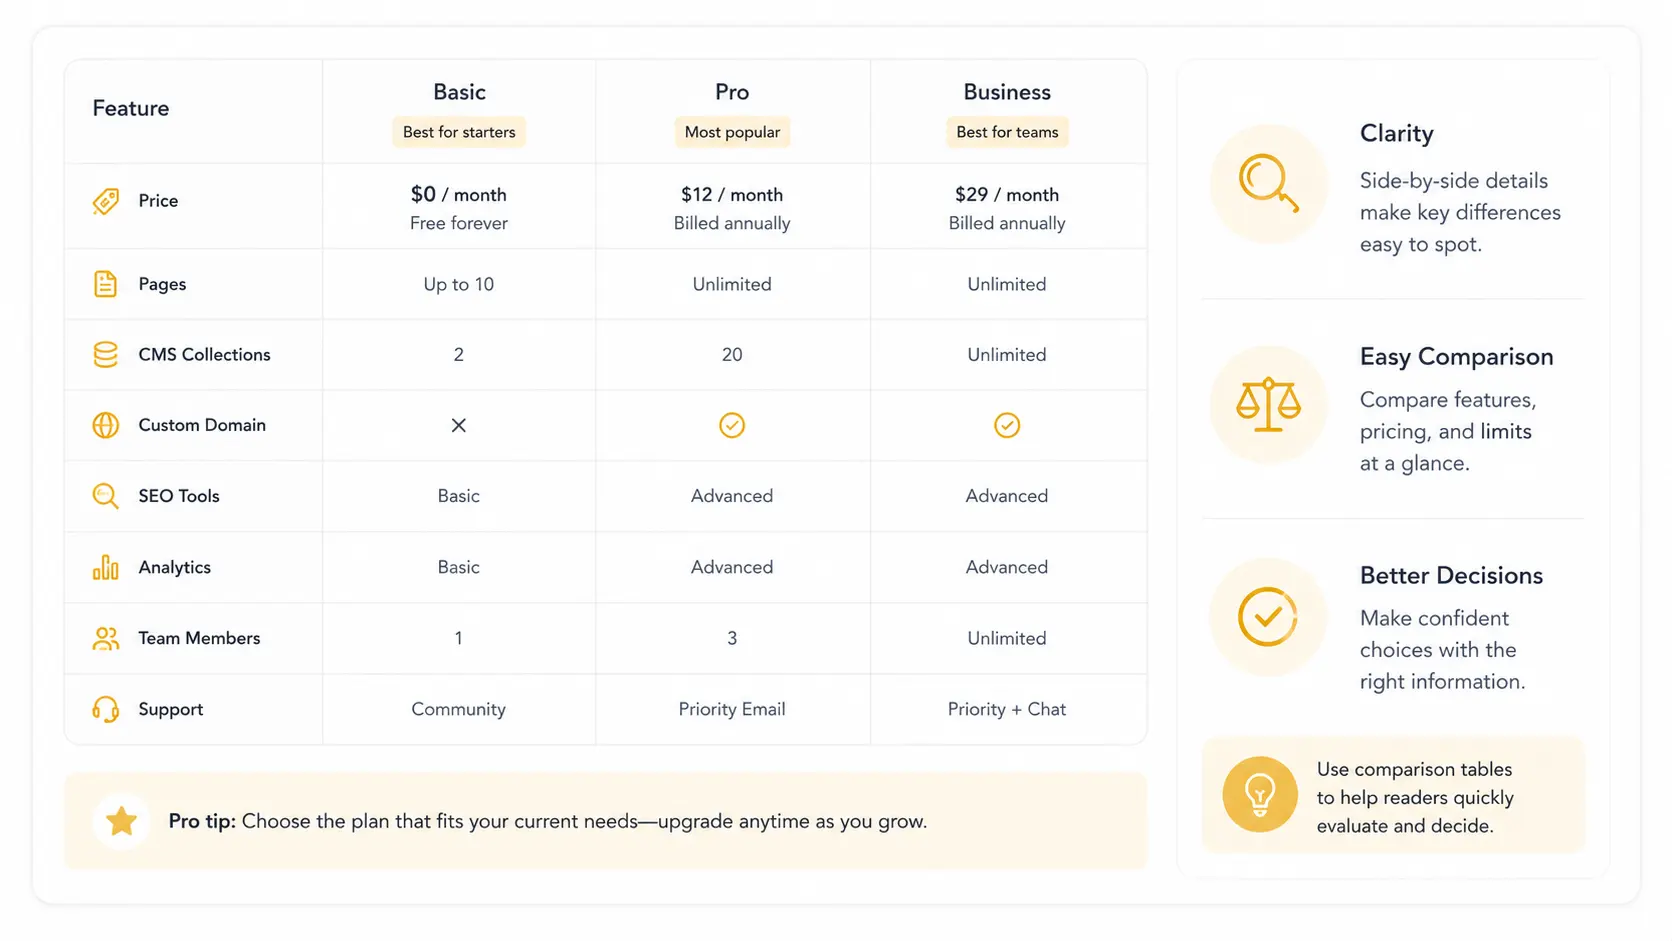
Task: Click the Pro plan Custom Domain checkmark
Action: coord(732,425)
